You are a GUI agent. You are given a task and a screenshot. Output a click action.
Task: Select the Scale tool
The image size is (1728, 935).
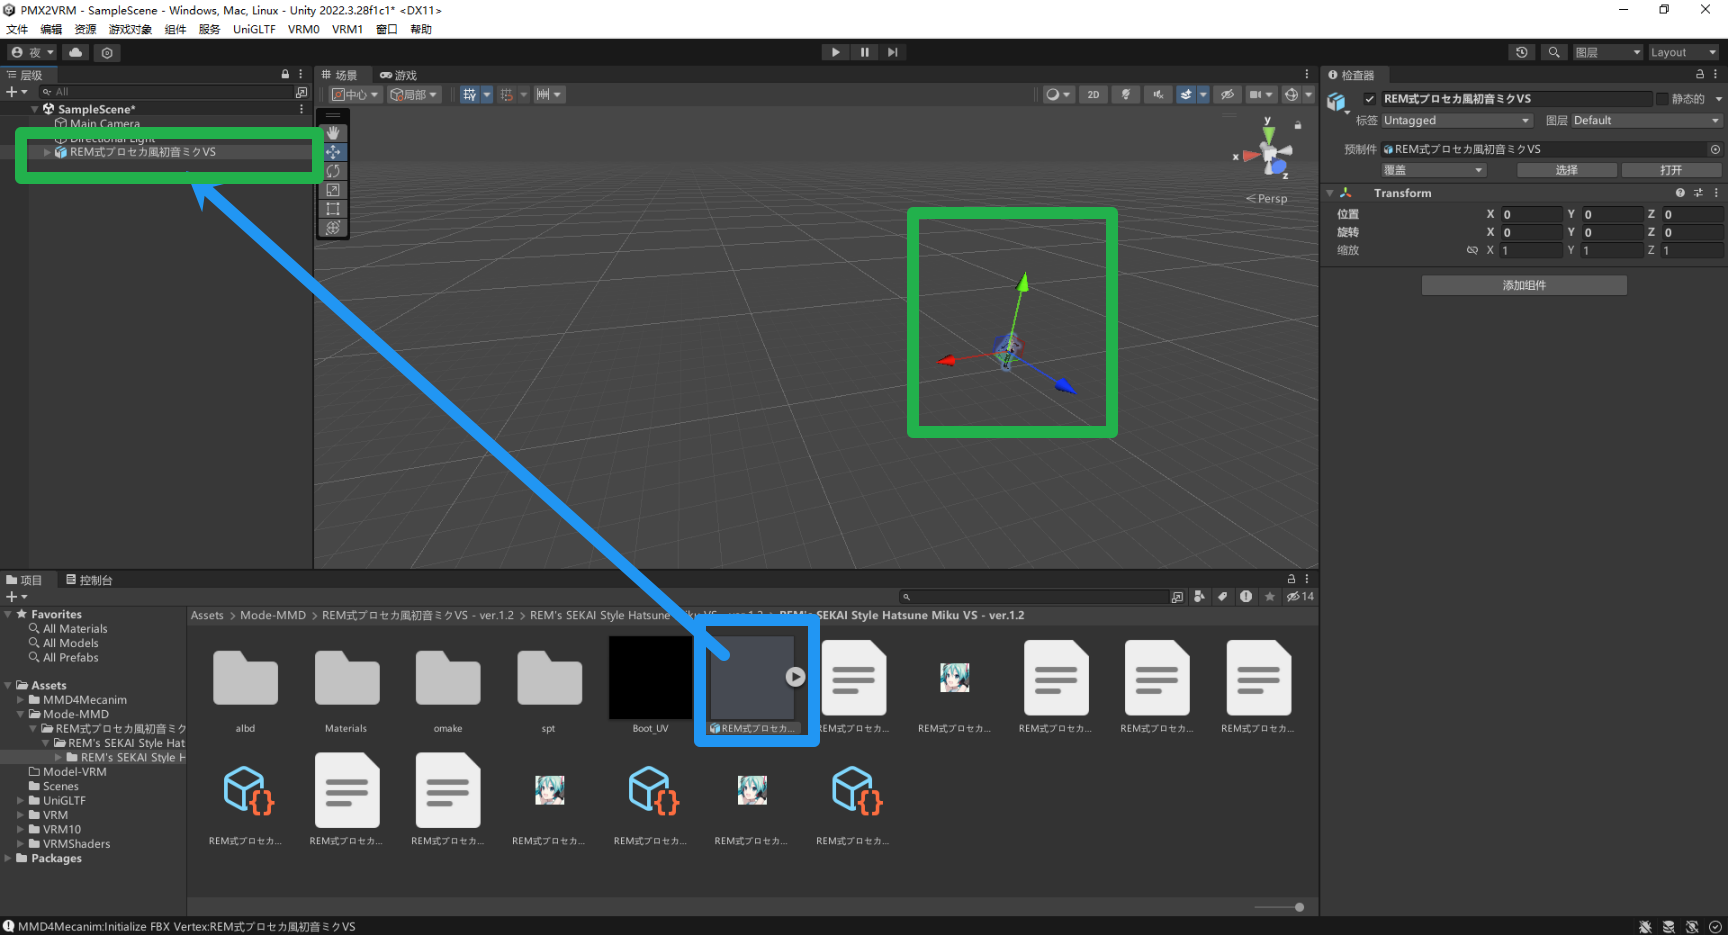point(333,190)
